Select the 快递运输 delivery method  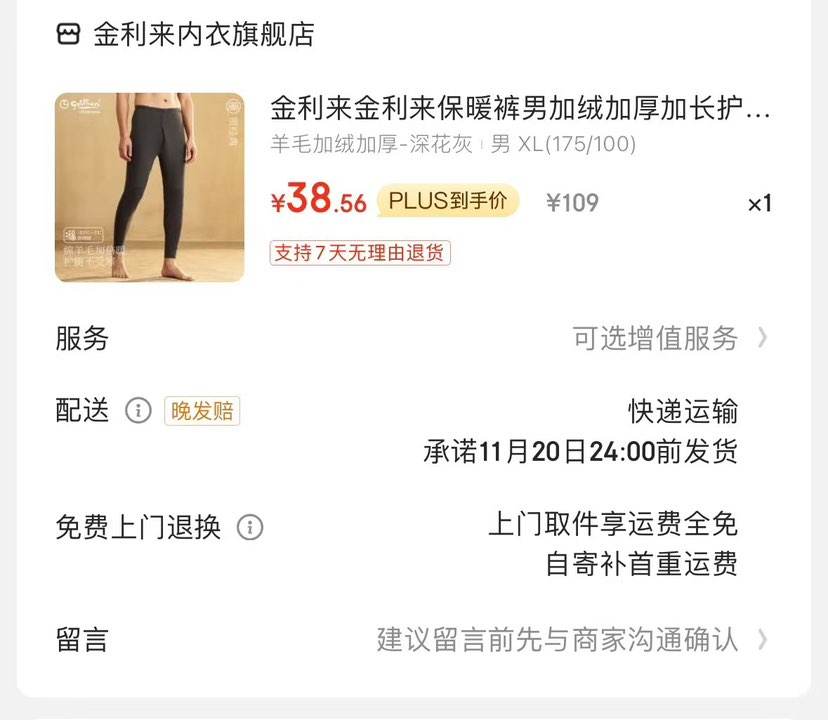(x=682, y=411)
